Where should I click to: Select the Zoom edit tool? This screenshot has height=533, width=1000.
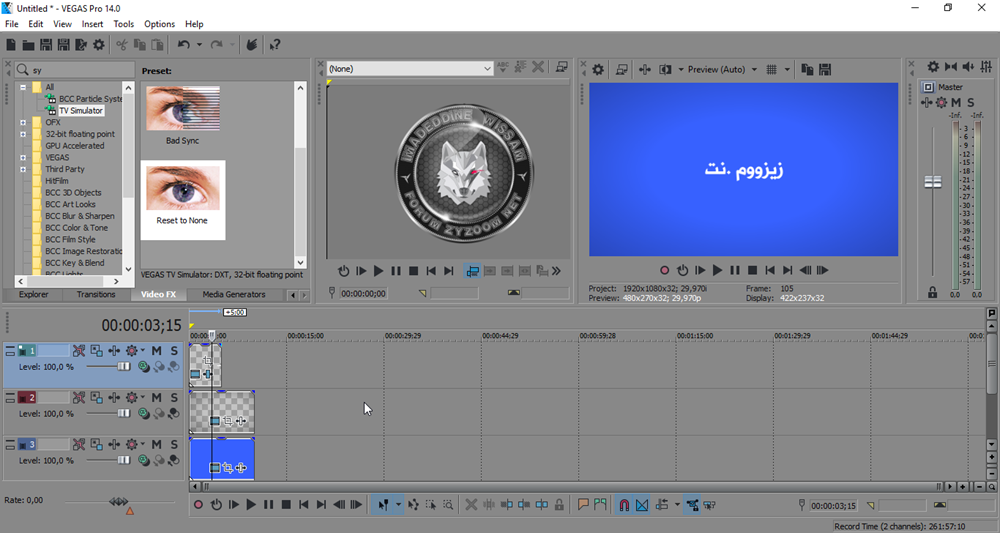pos(448,505)
